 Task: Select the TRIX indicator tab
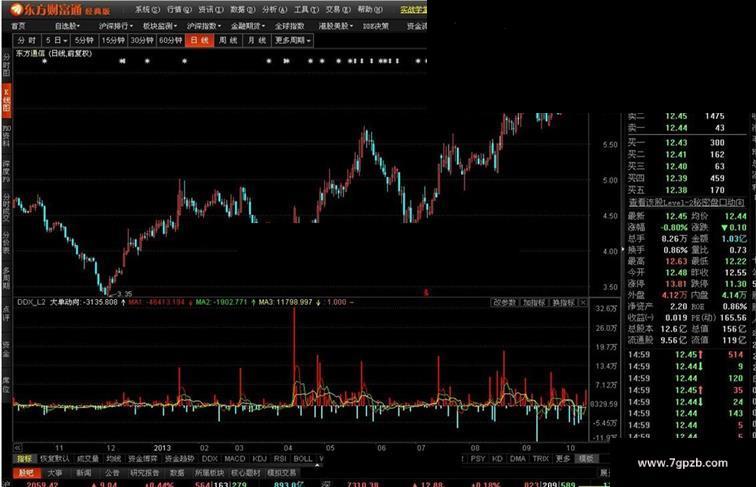click(x=540, y=459)
